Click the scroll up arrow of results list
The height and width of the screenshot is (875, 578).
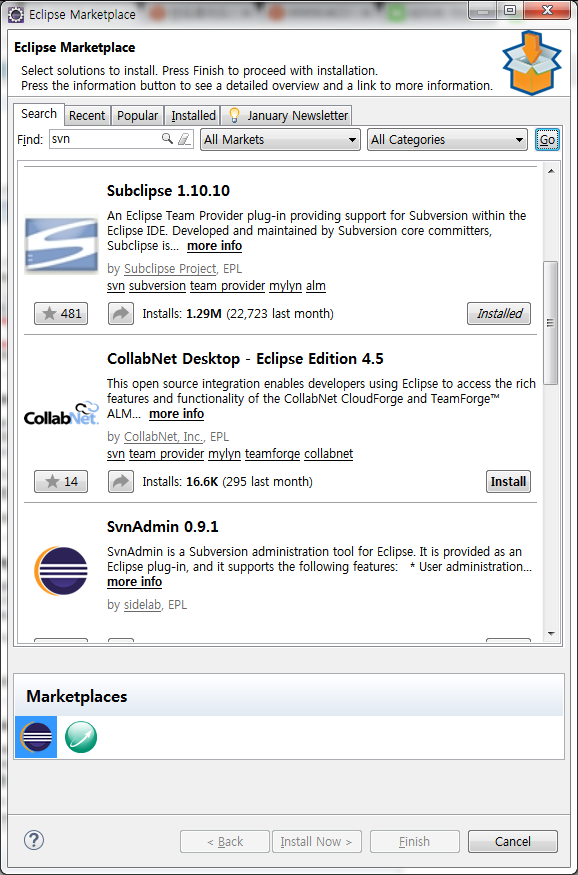[x=551, y=171]
